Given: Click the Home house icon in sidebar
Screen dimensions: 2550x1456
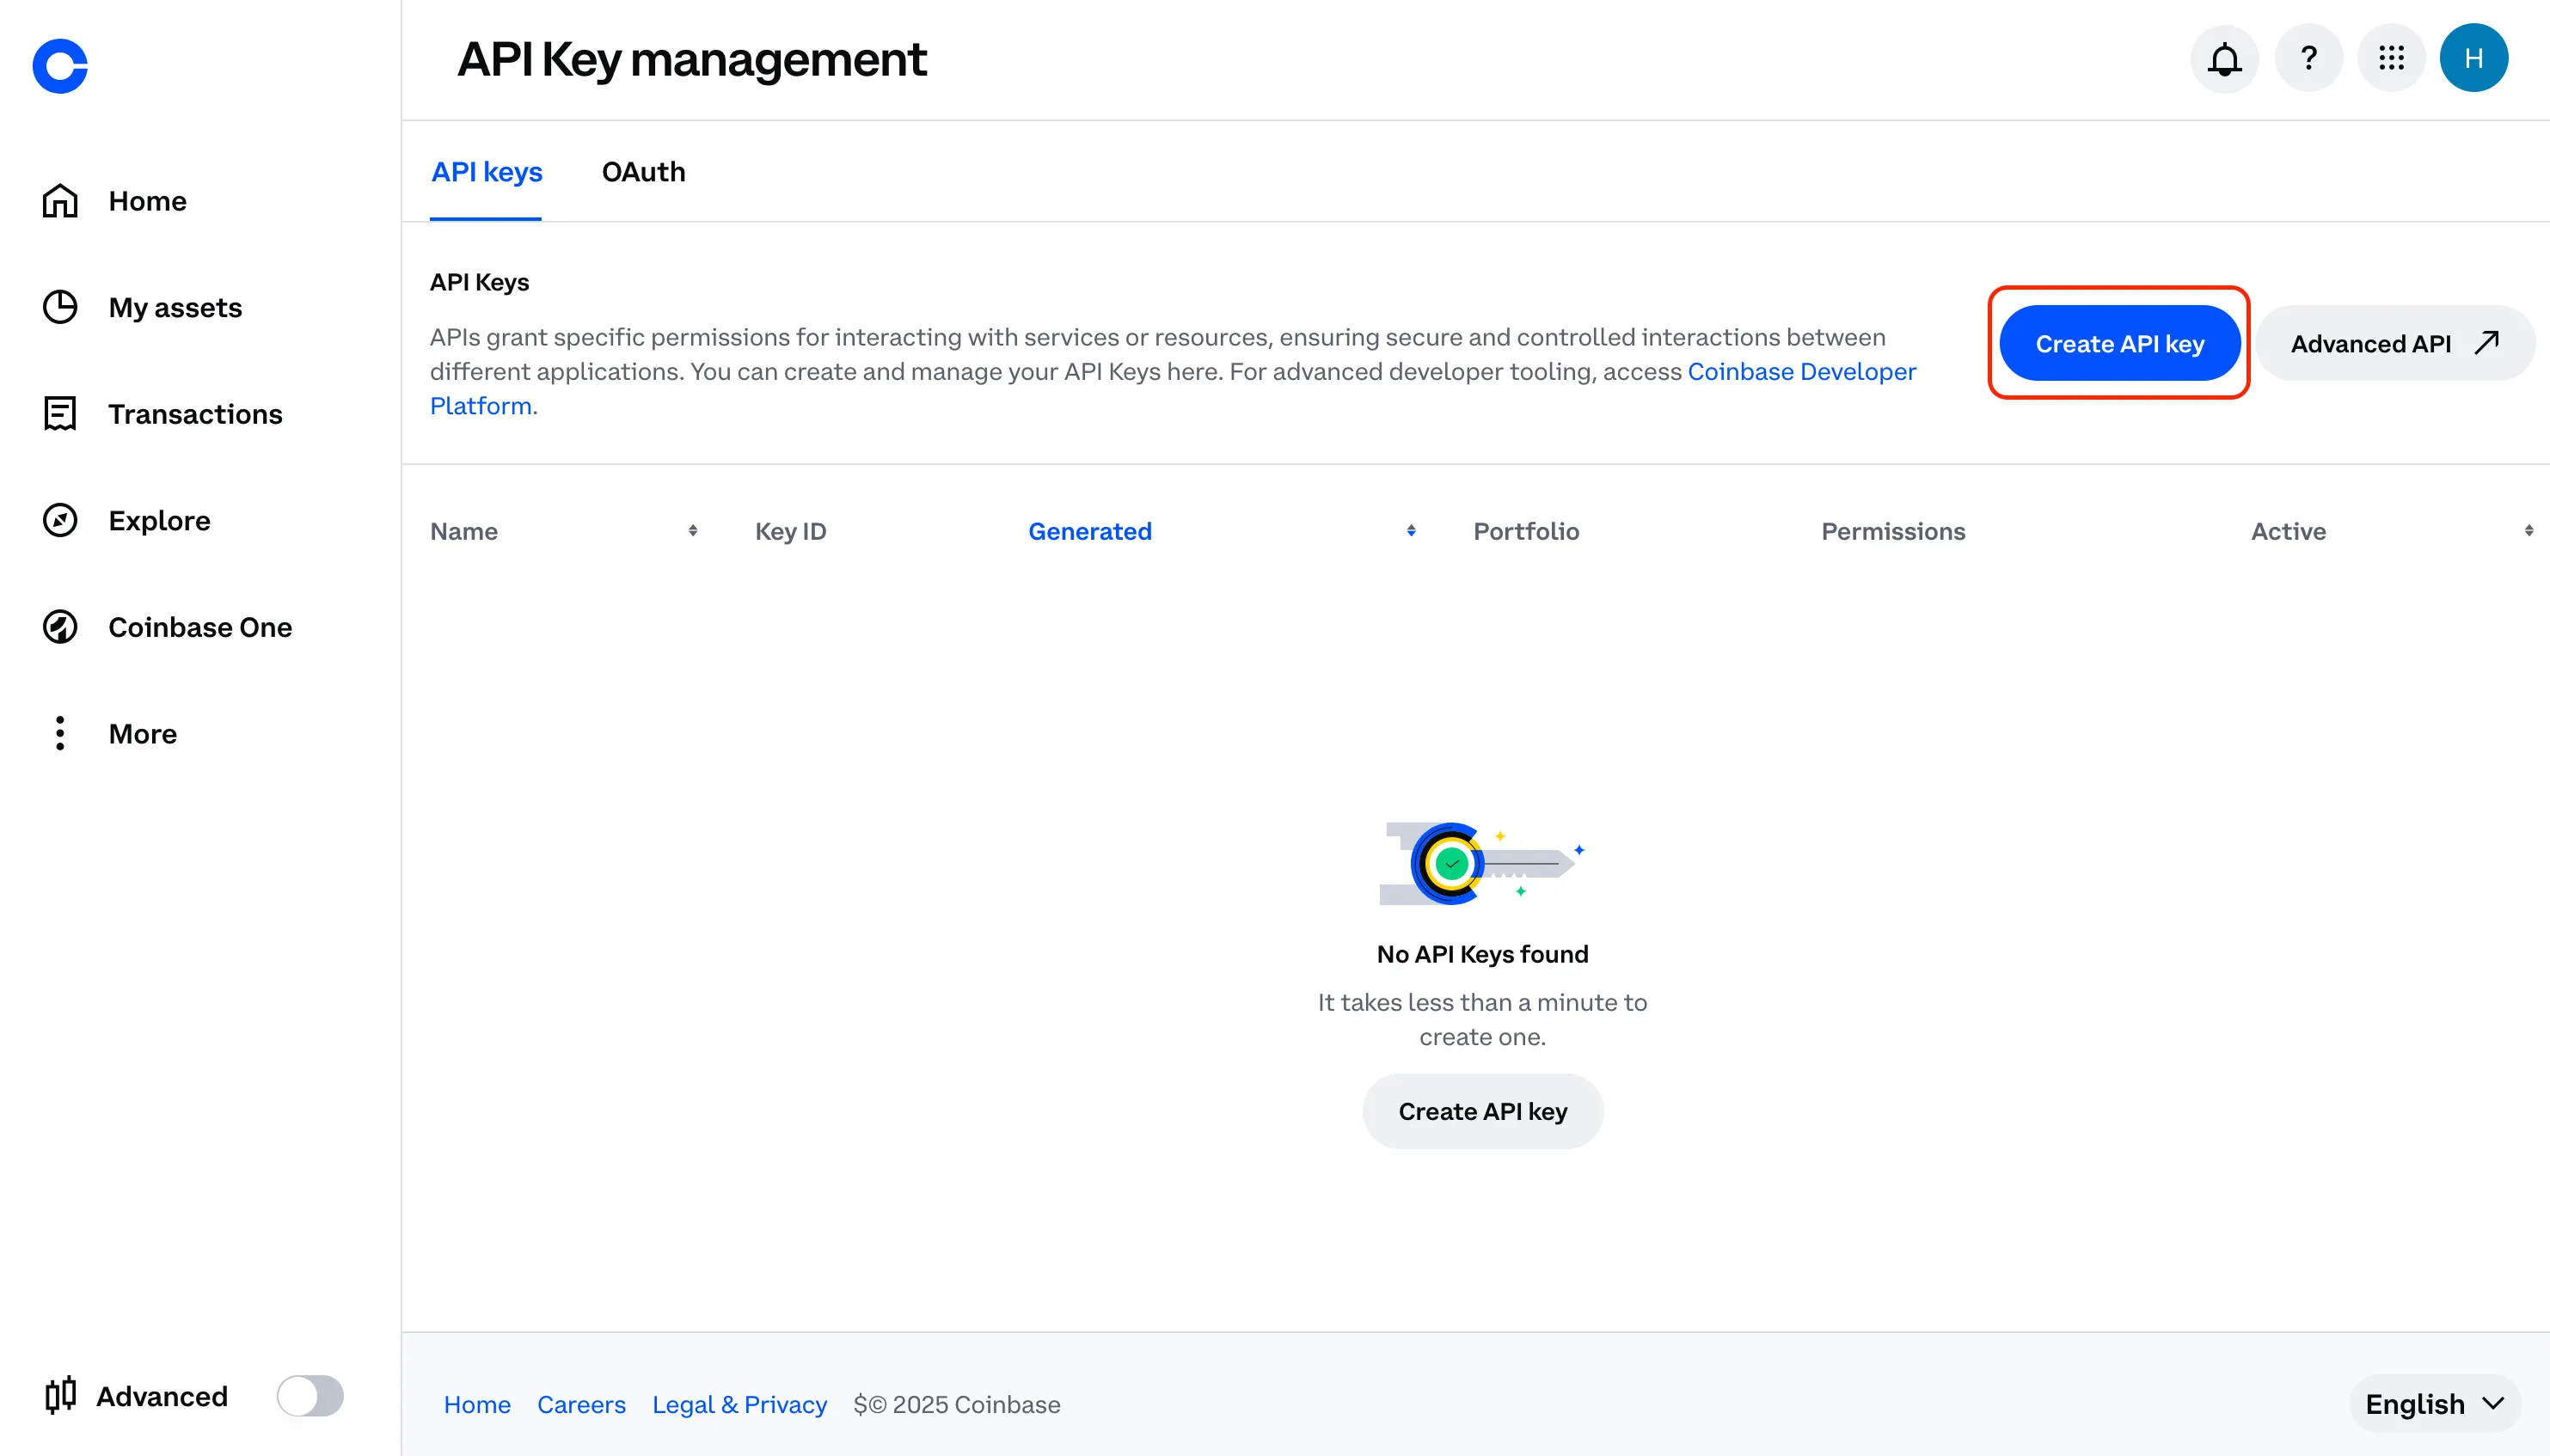Looking at the screenshot, I should click(60, 201).
